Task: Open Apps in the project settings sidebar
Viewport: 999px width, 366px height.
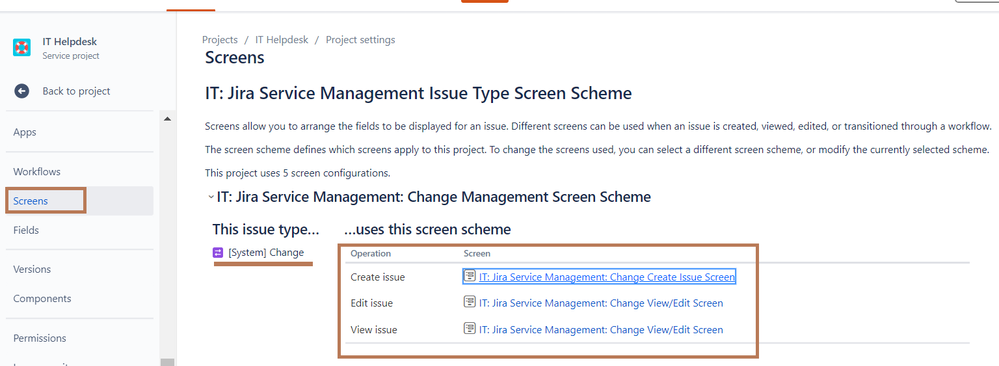Action: pyautogui.click(x=25, y=132)
